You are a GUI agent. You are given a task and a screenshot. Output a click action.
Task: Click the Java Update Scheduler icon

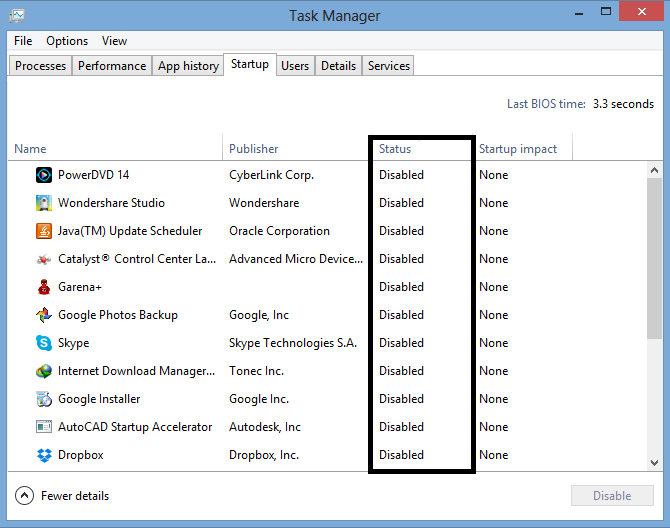[44, 231]
